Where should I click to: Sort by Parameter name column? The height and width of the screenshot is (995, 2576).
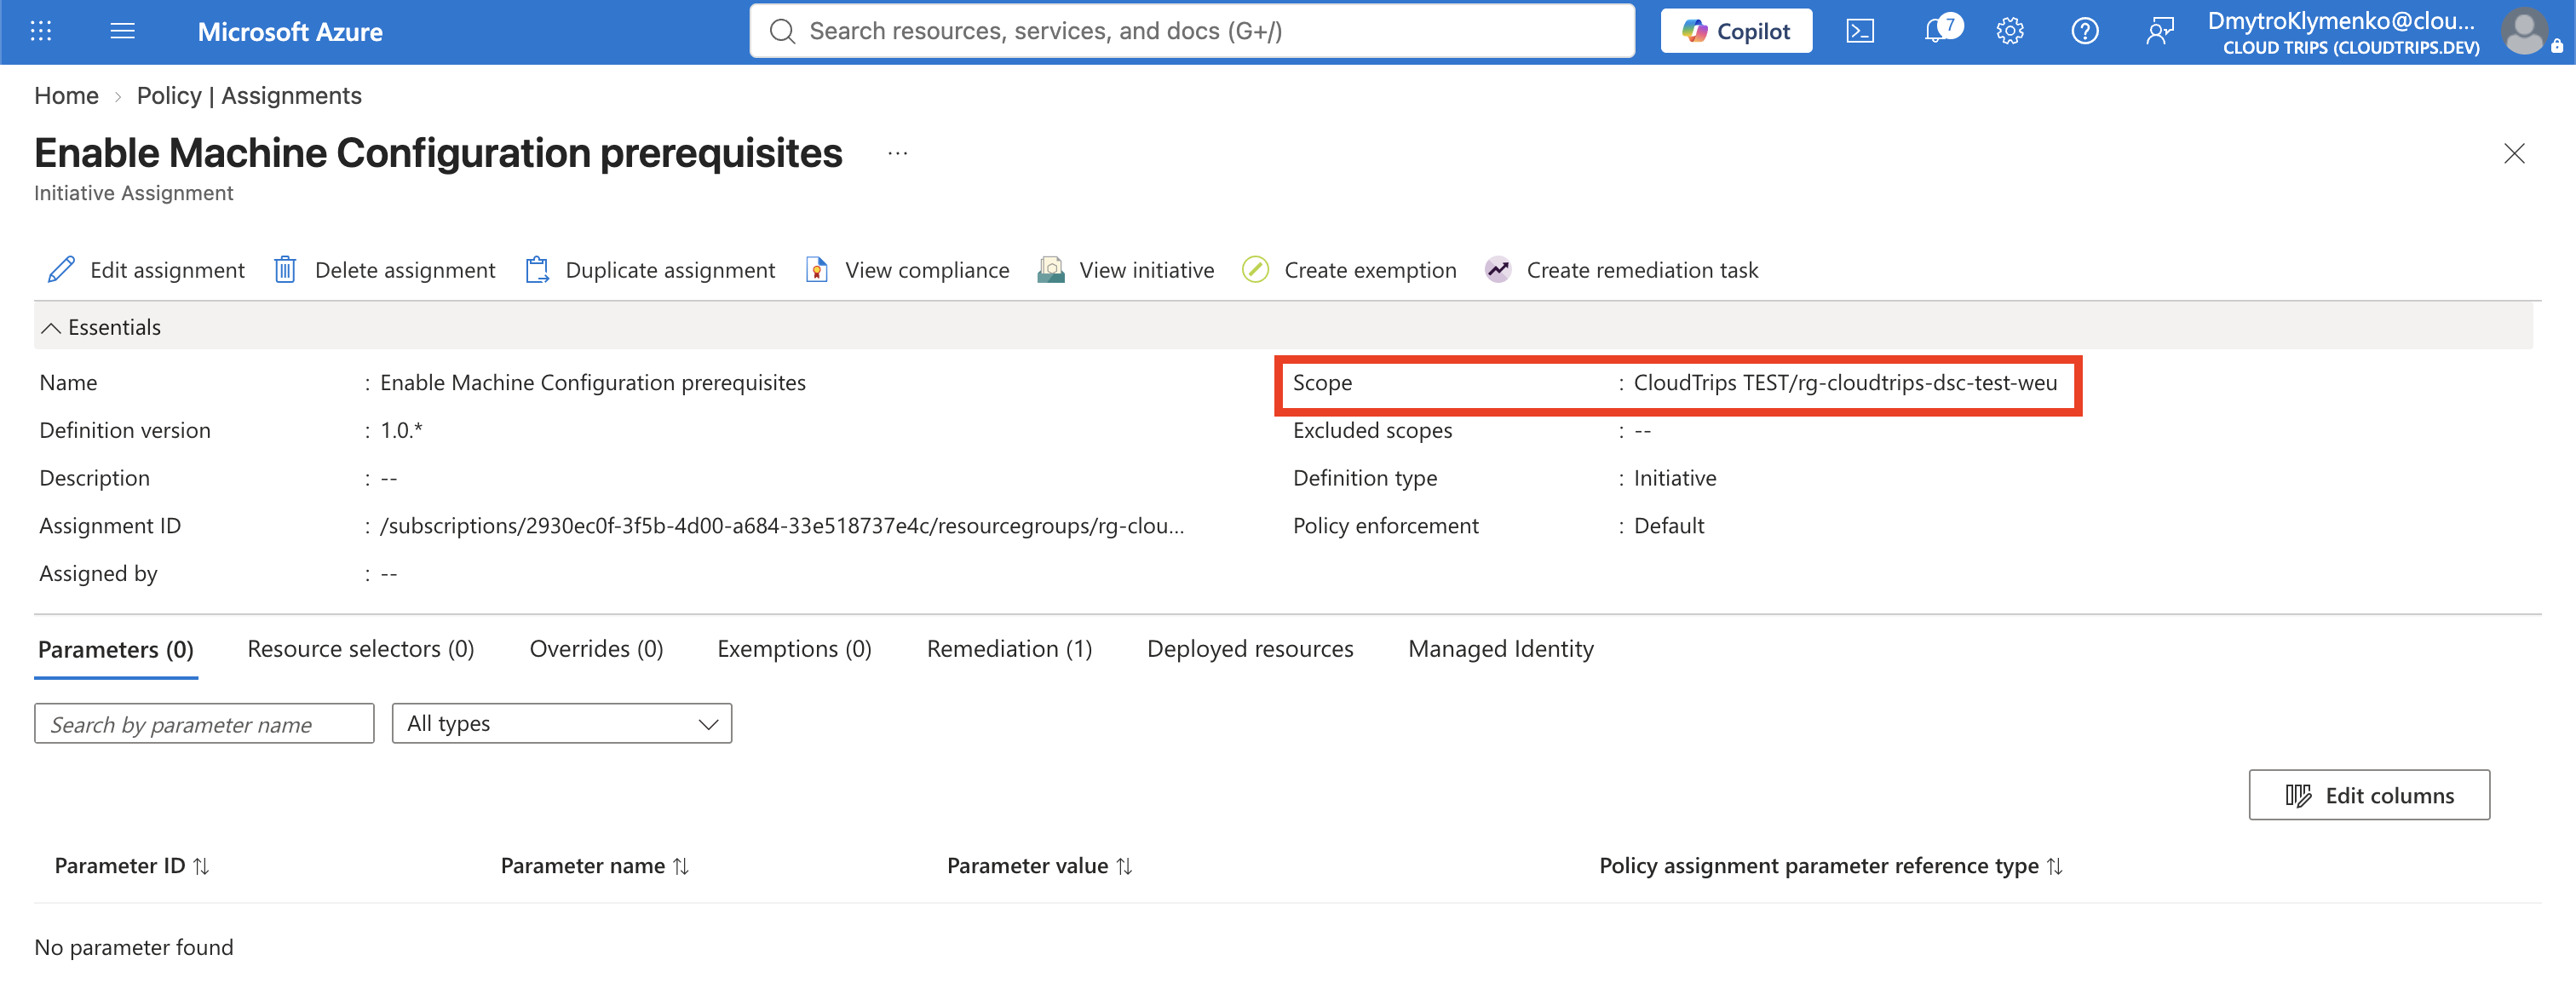(595, 866)
